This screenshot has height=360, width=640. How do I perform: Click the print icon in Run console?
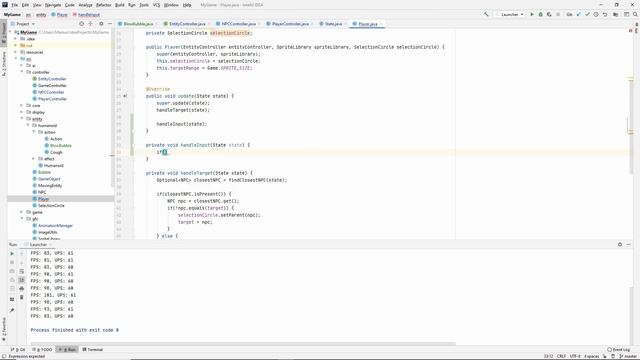pos(22,289)
